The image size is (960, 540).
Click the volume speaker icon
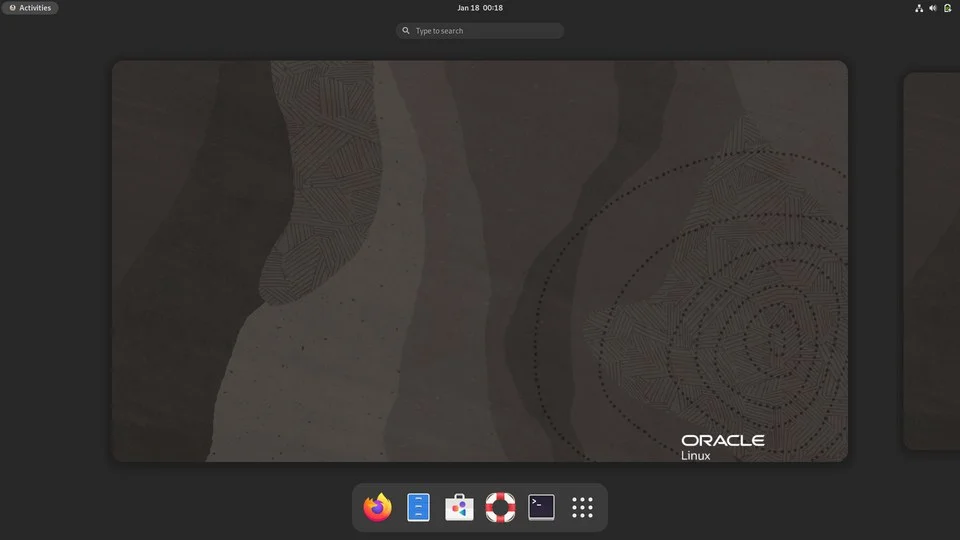[932, 8]
